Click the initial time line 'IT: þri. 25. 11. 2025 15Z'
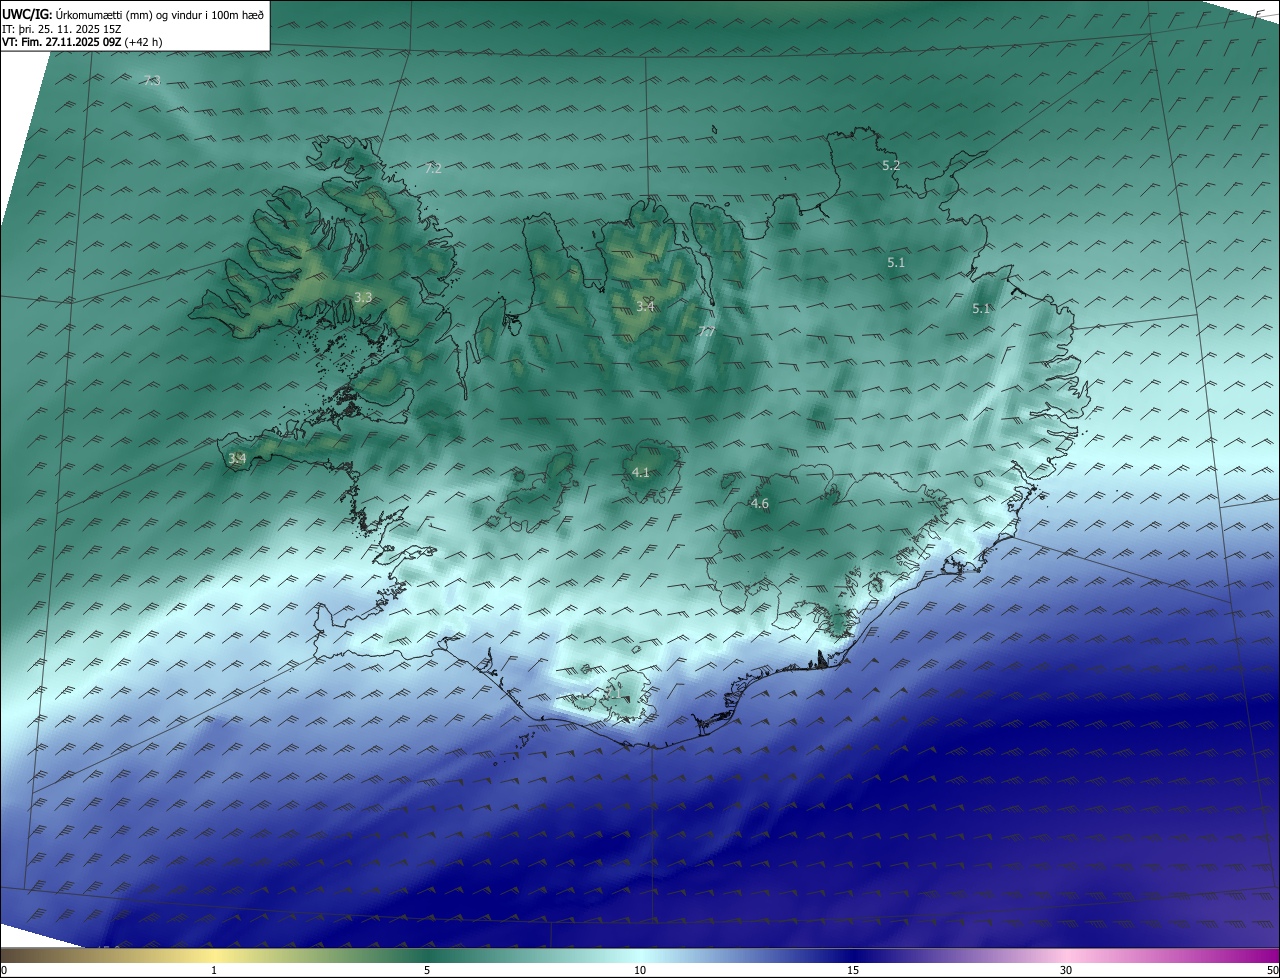This screenshot has height=978, width=1280. click(61, 29)
